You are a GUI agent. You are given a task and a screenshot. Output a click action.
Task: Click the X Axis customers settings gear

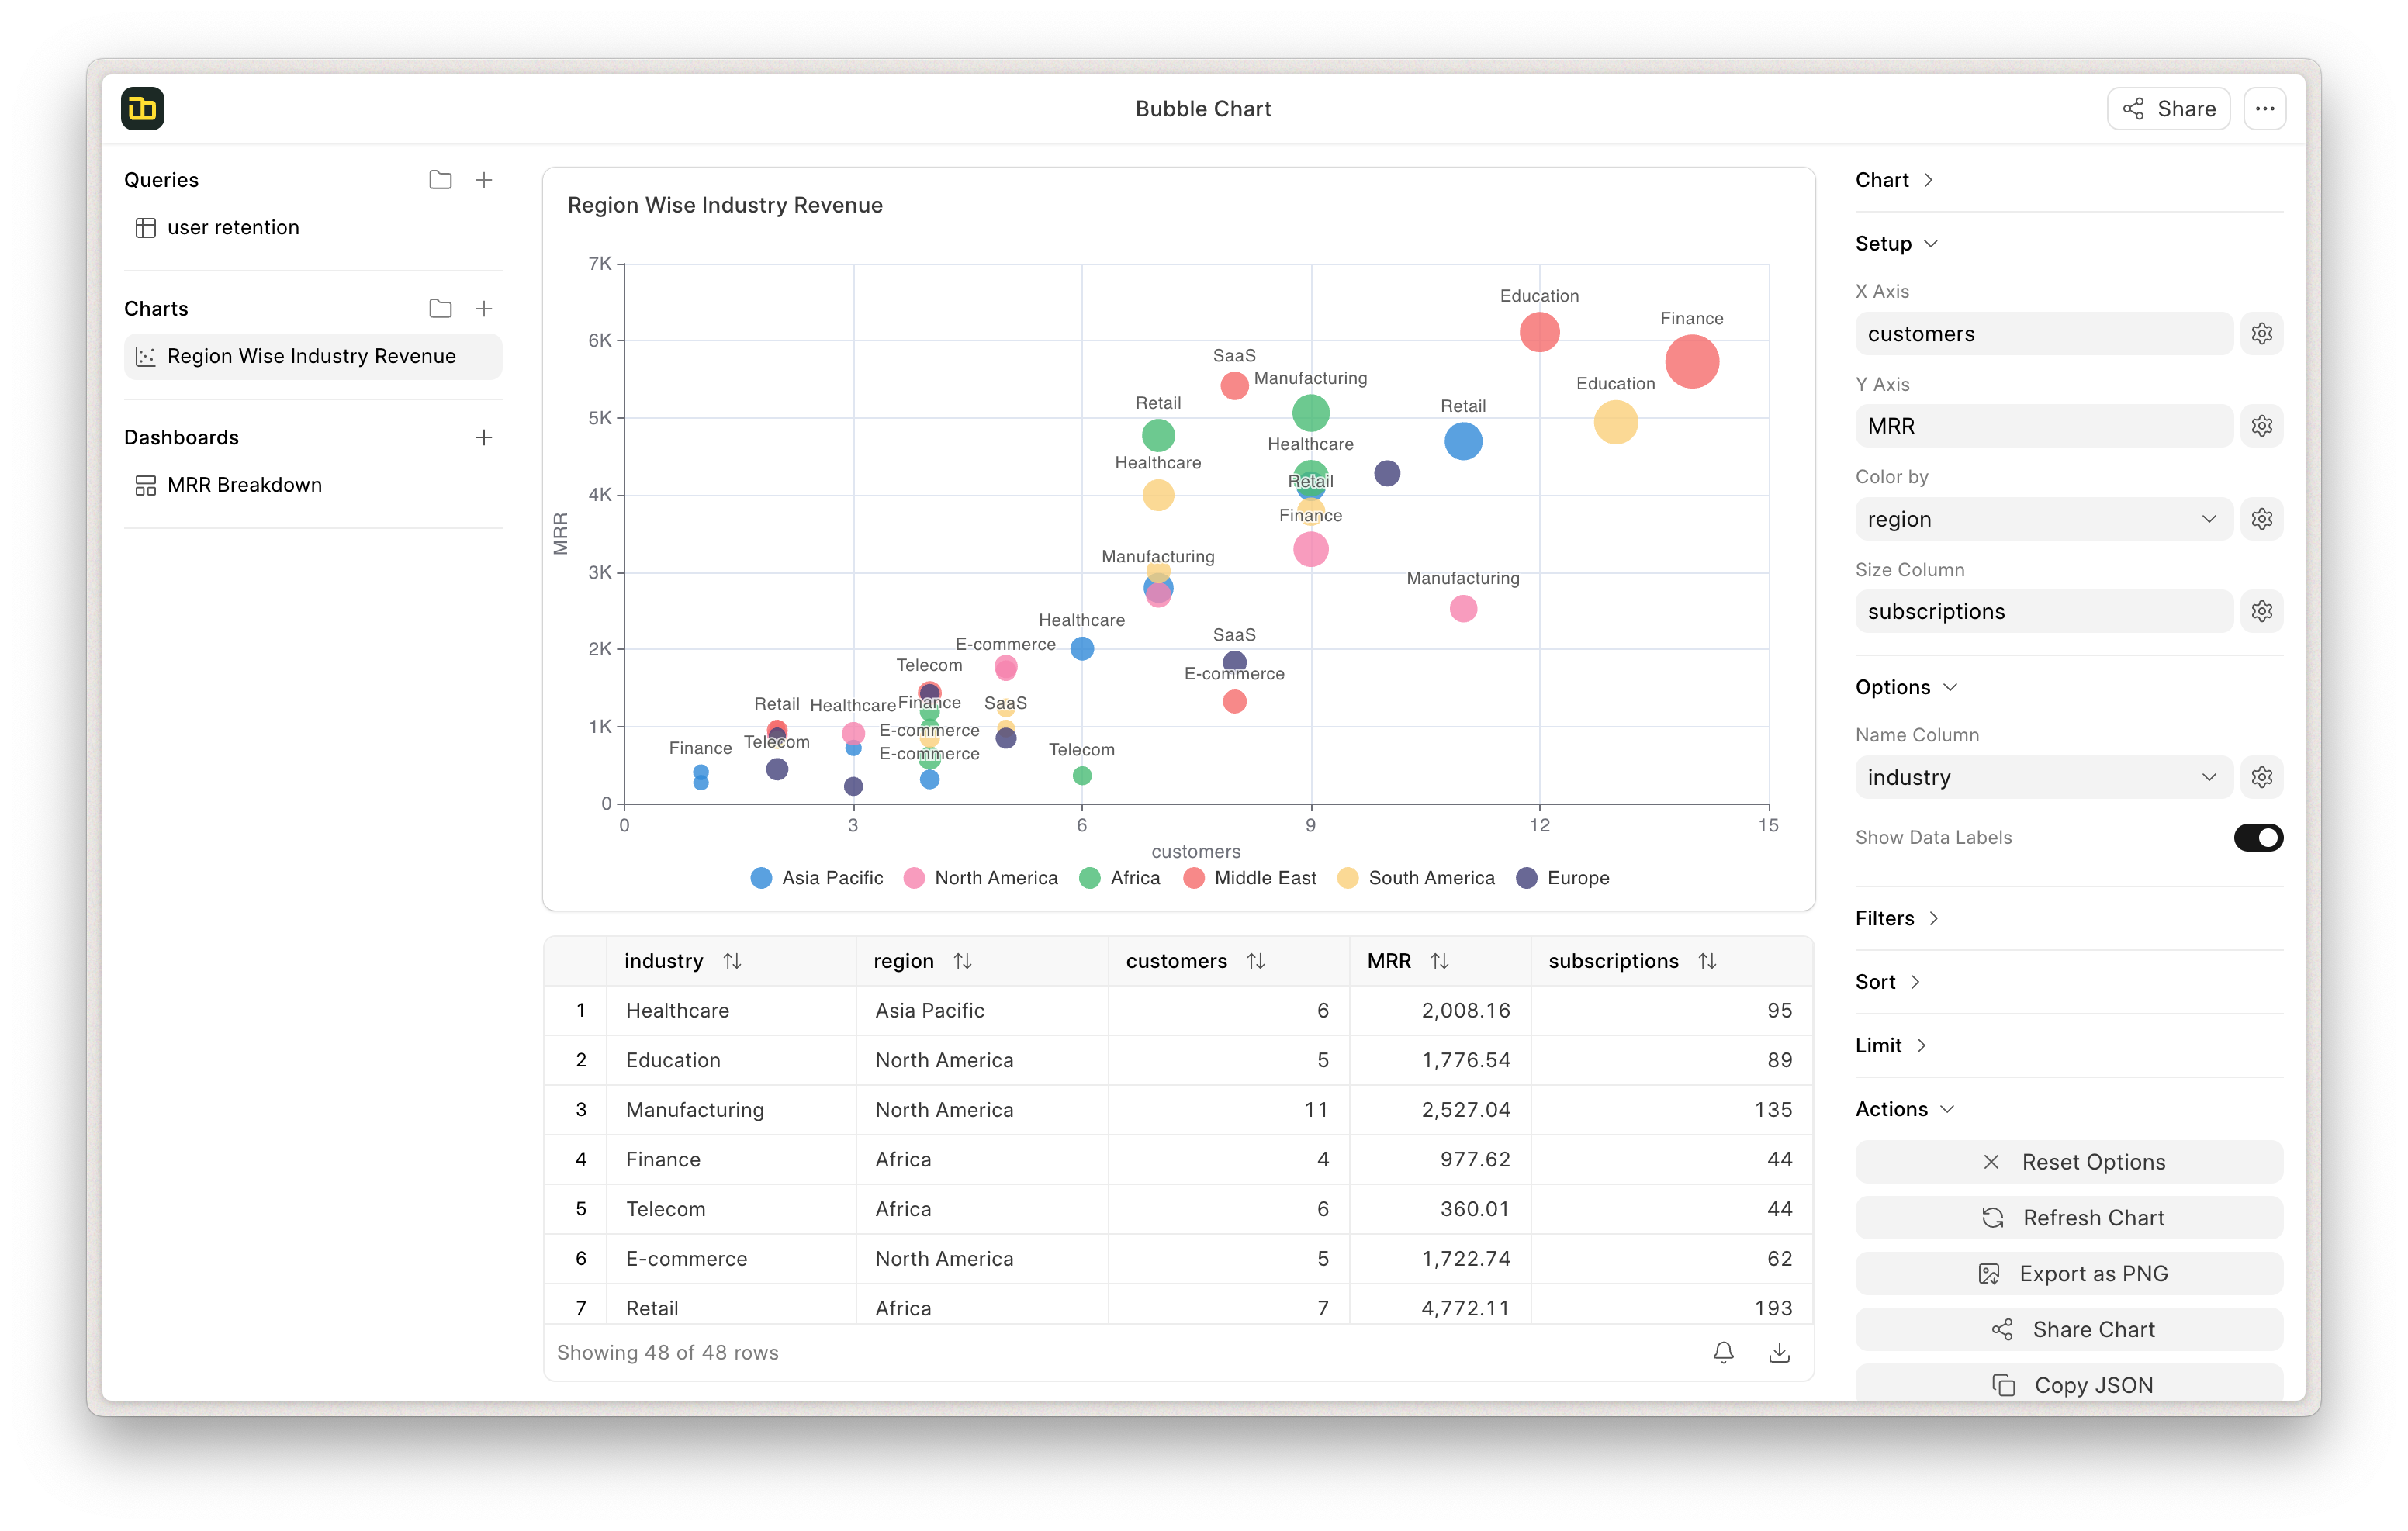pos(2261,334)
